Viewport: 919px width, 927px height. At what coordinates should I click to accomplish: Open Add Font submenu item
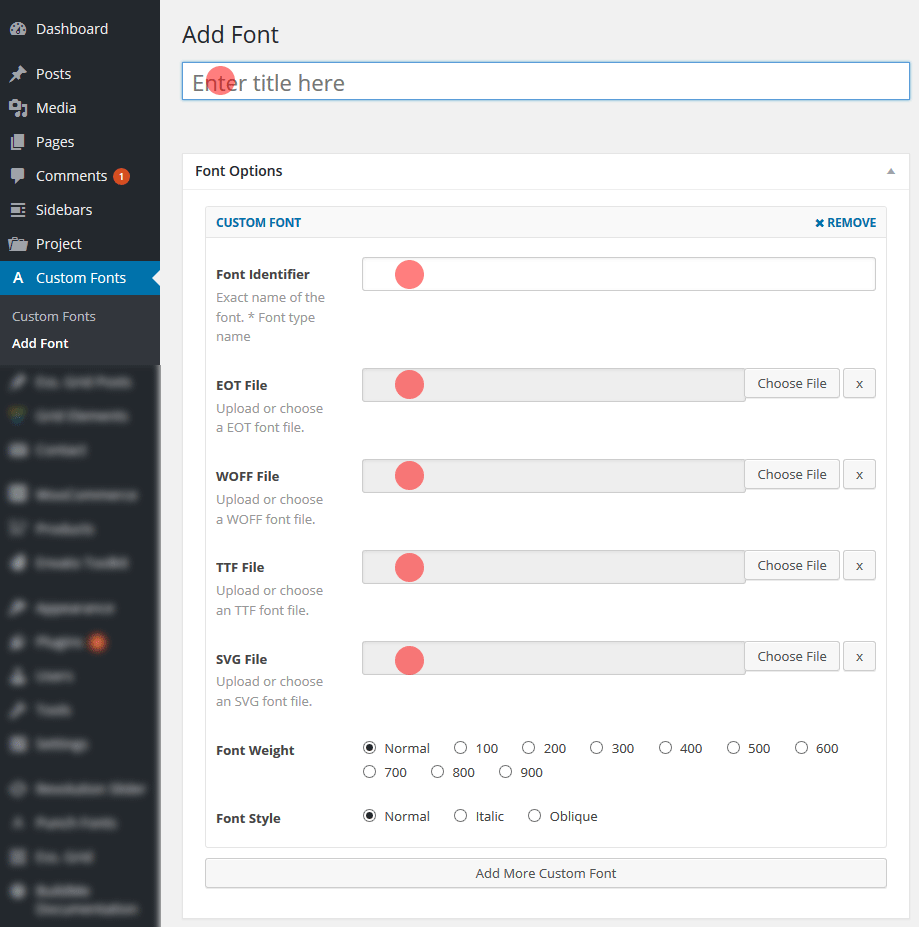coord(40,343)
